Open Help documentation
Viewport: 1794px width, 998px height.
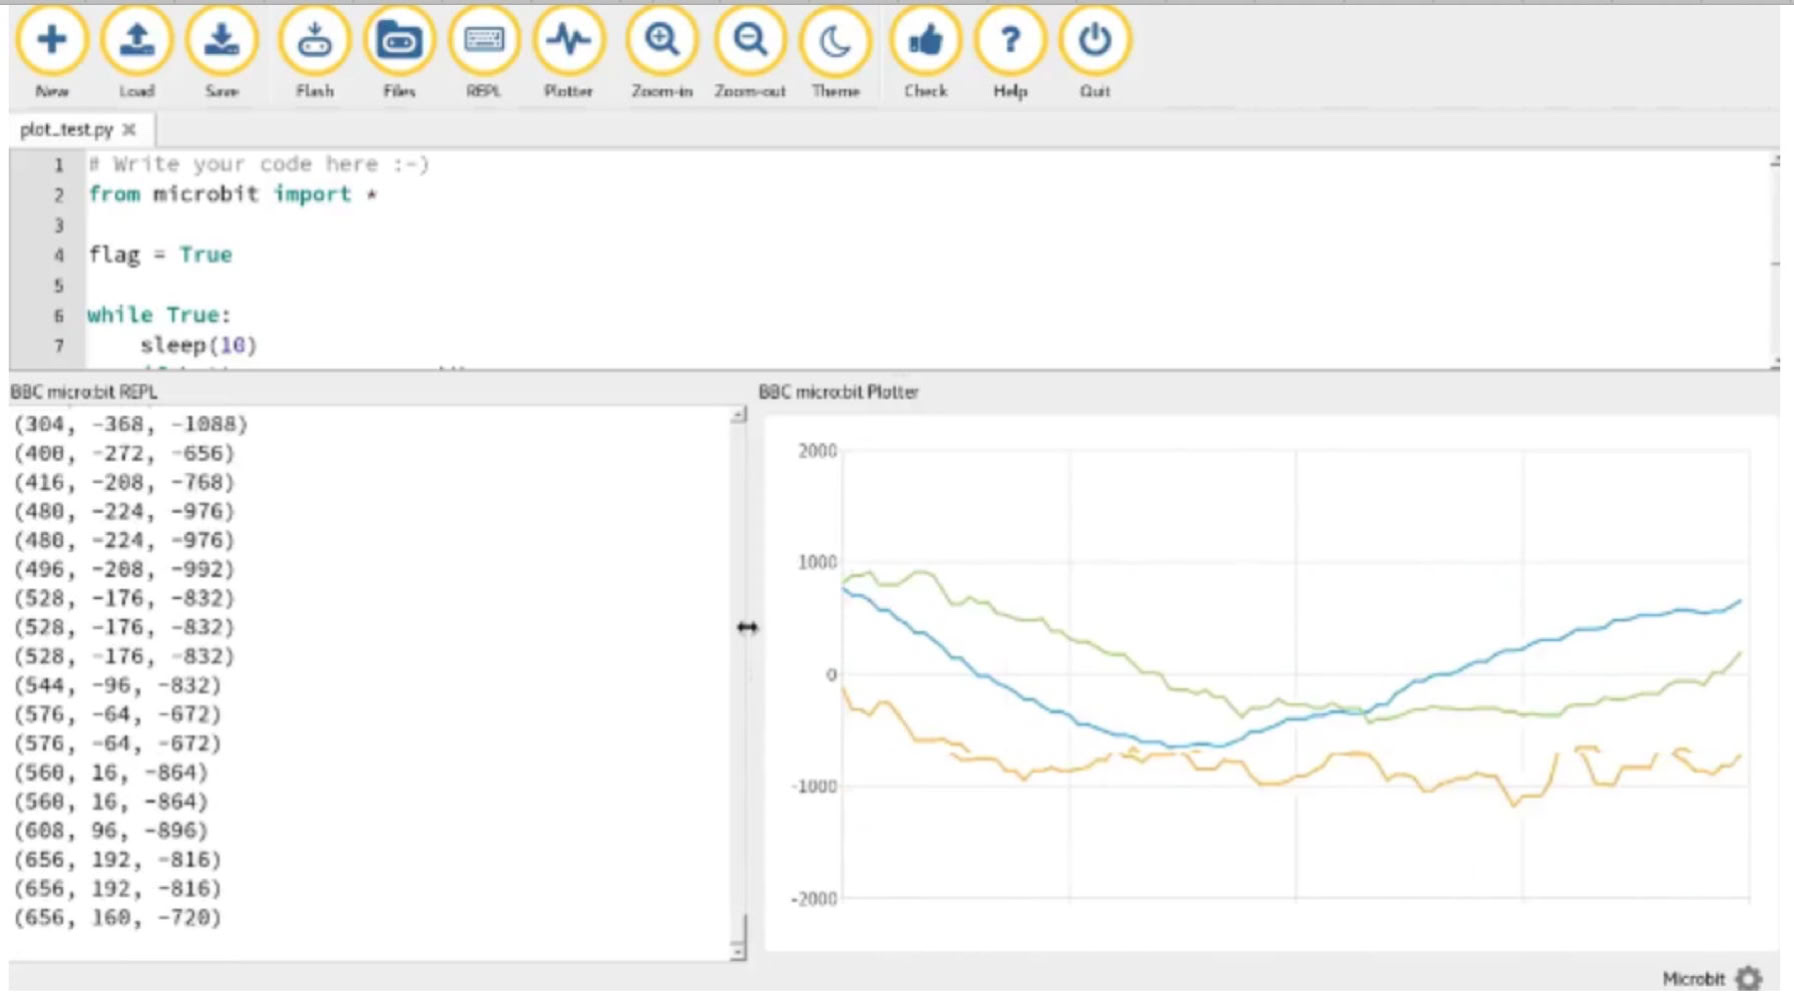(1010, 42)
